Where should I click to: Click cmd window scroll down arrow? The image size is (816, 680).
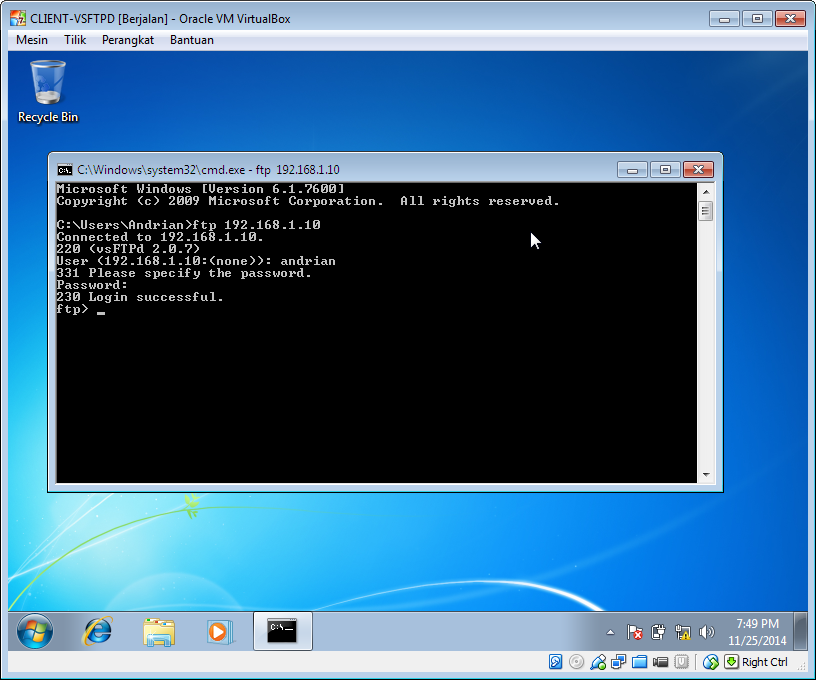pyautogui.click(x=706, y=474)
